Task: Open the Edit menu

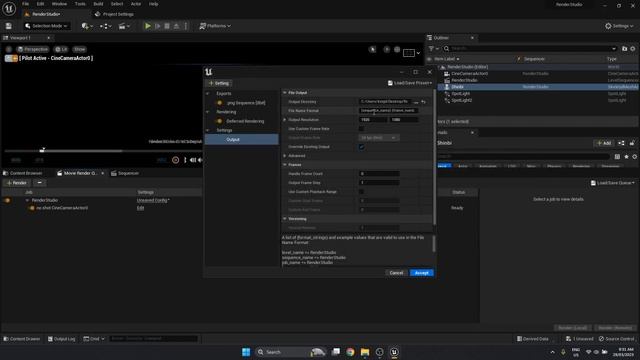Action: pos(40,4)
